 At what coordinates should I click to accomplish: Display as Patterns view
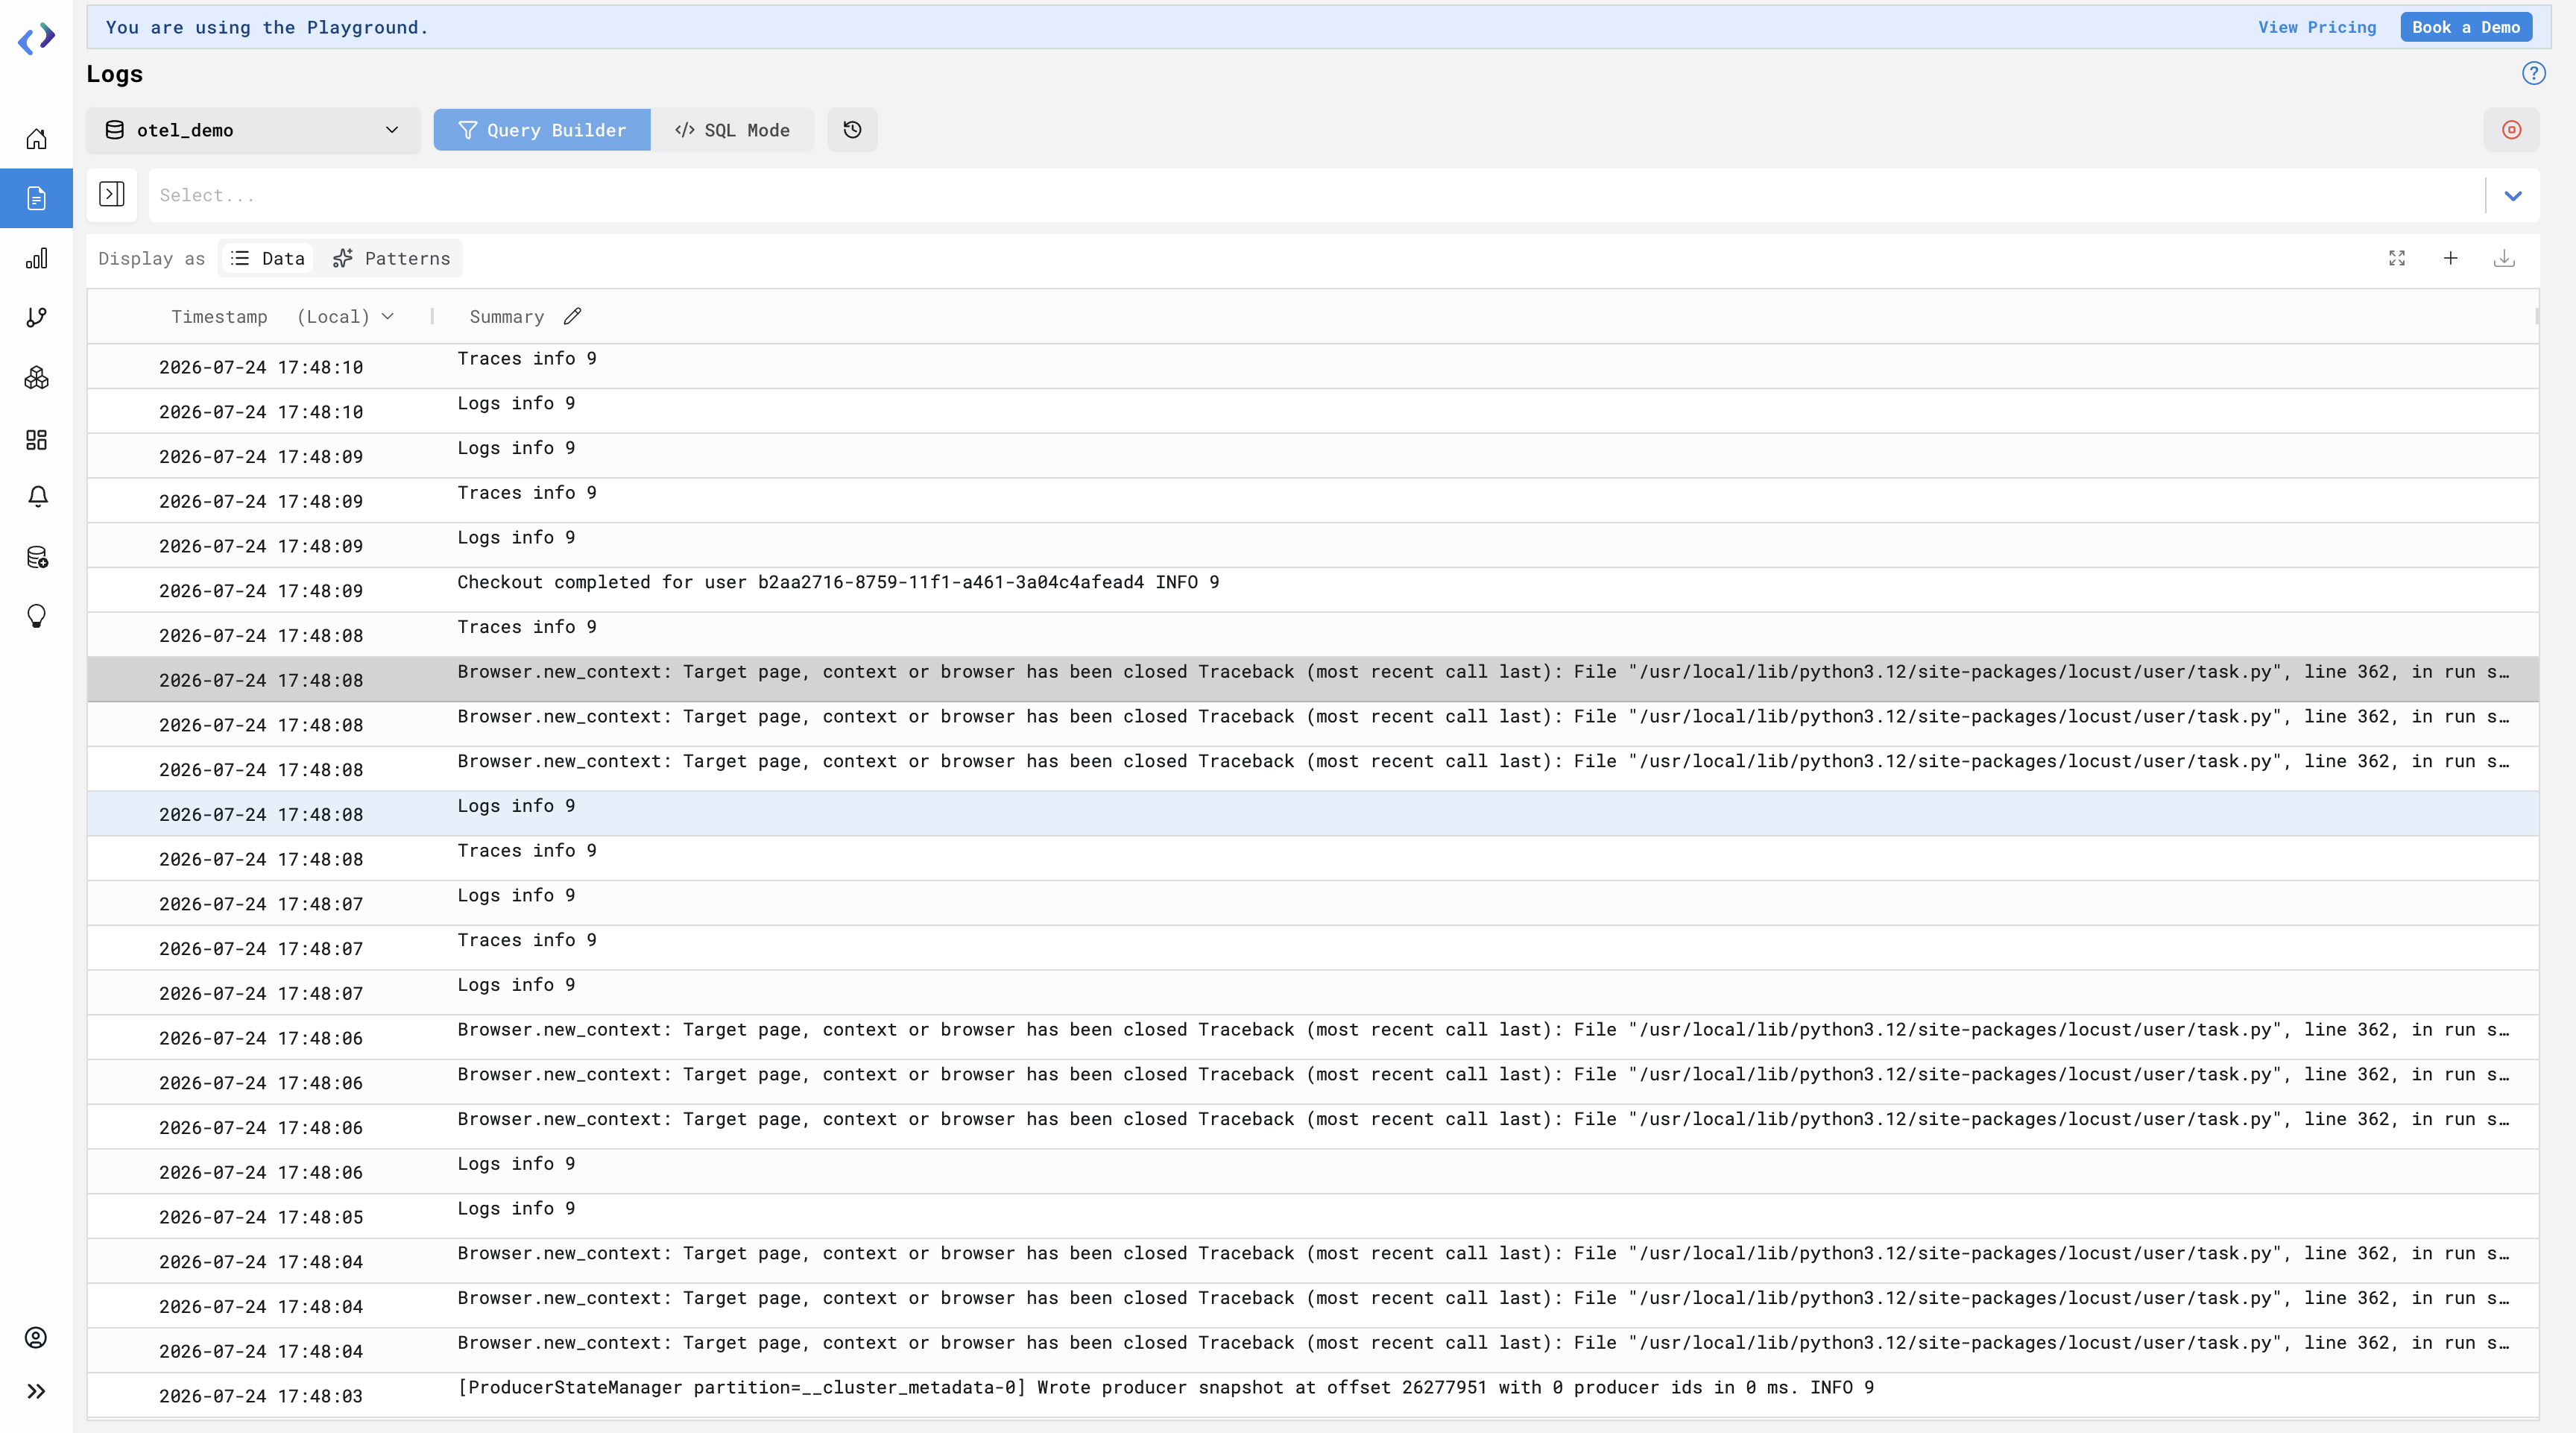pos(391,258)
